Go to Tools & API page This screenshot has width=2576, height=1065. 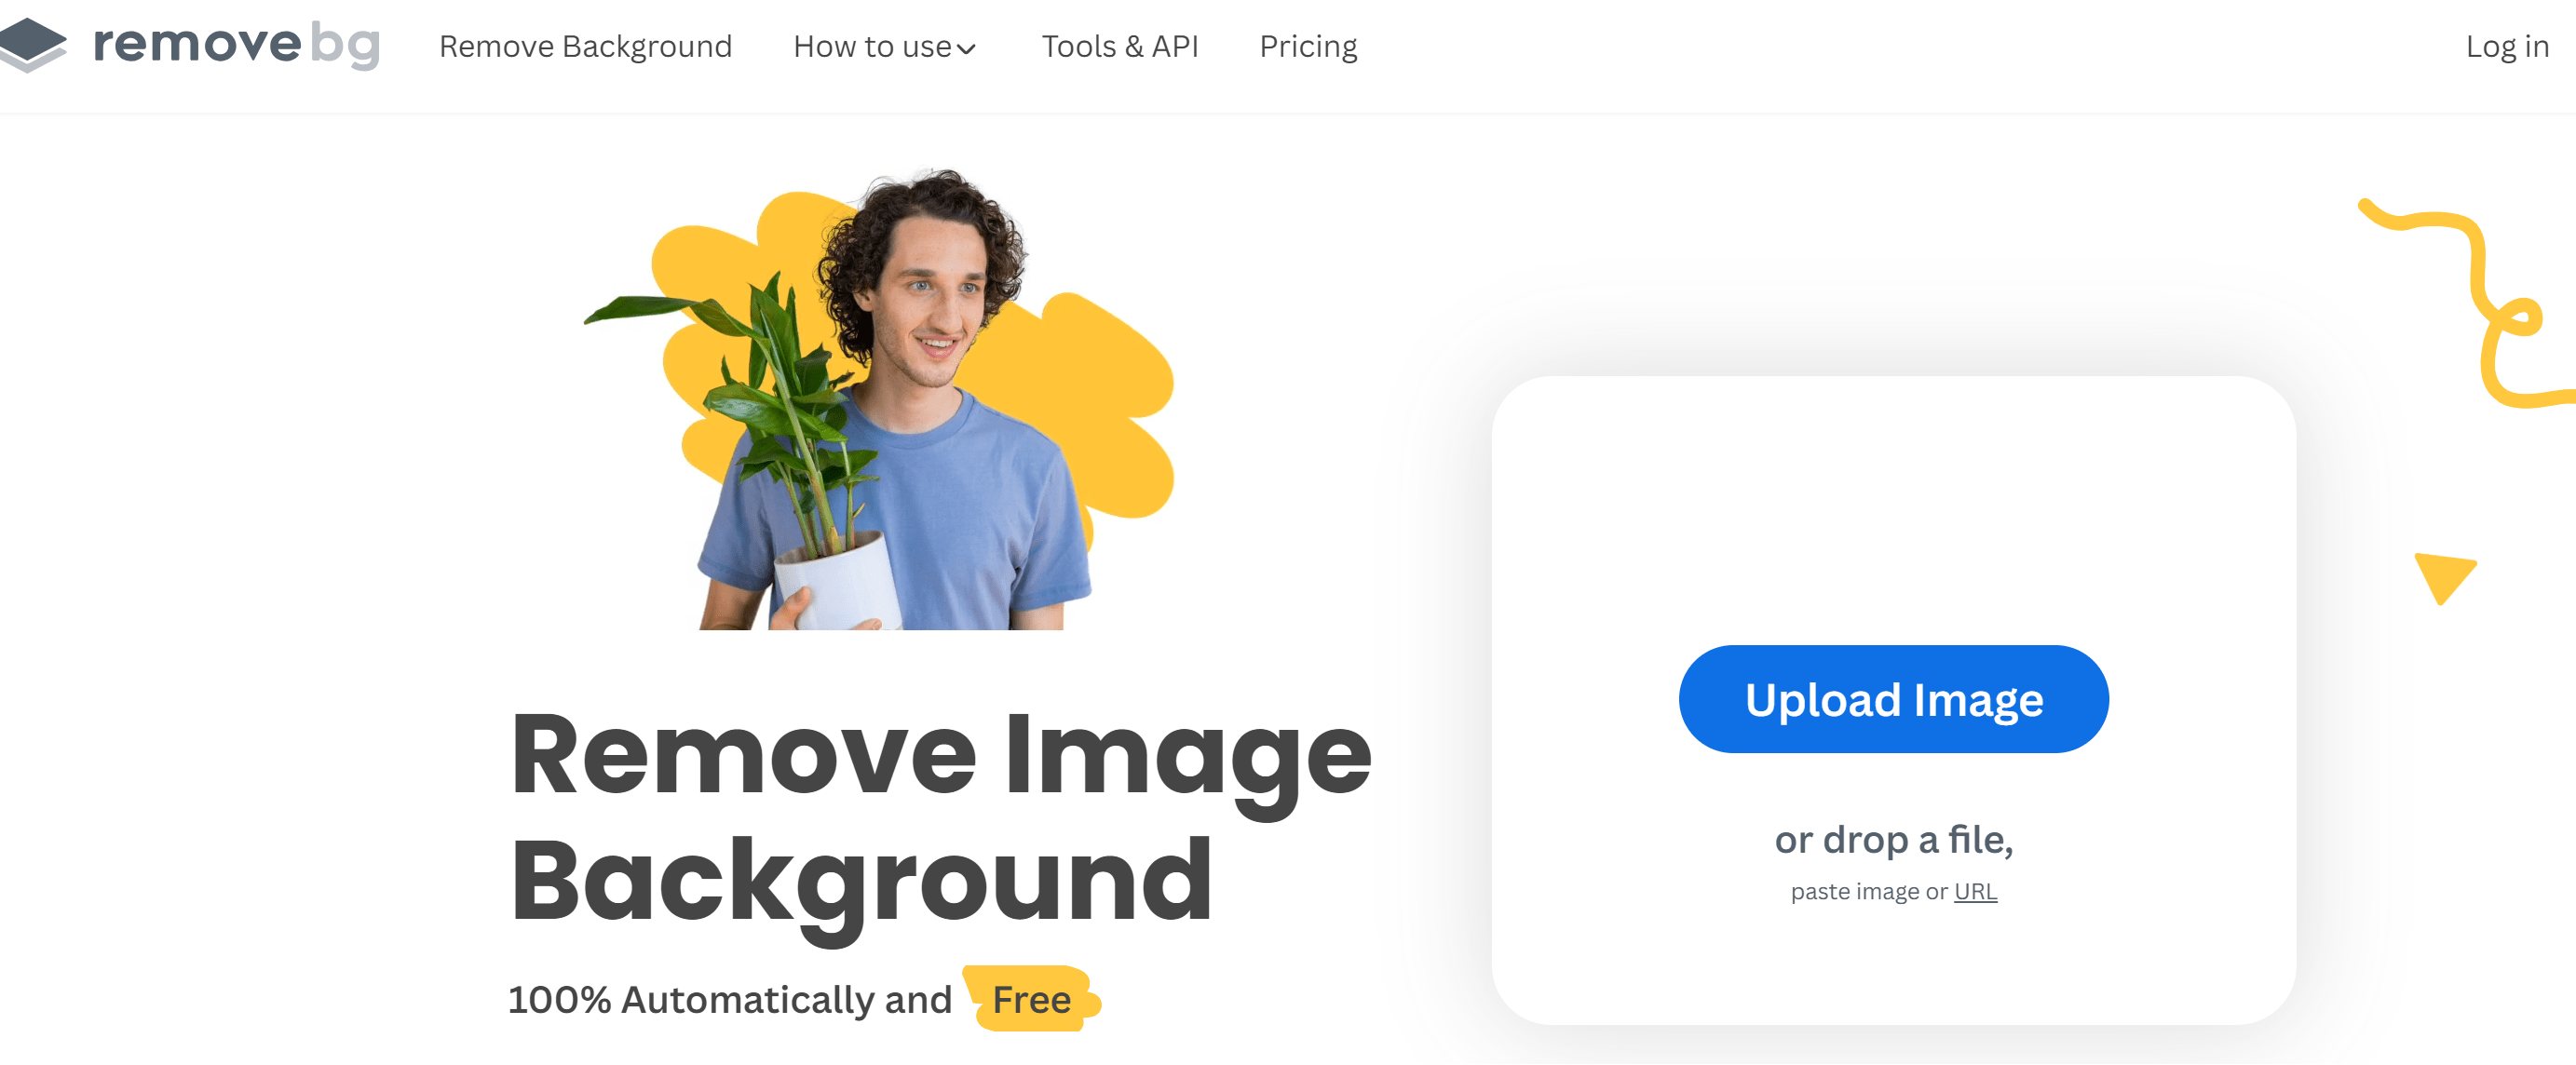coord(1120,46)
